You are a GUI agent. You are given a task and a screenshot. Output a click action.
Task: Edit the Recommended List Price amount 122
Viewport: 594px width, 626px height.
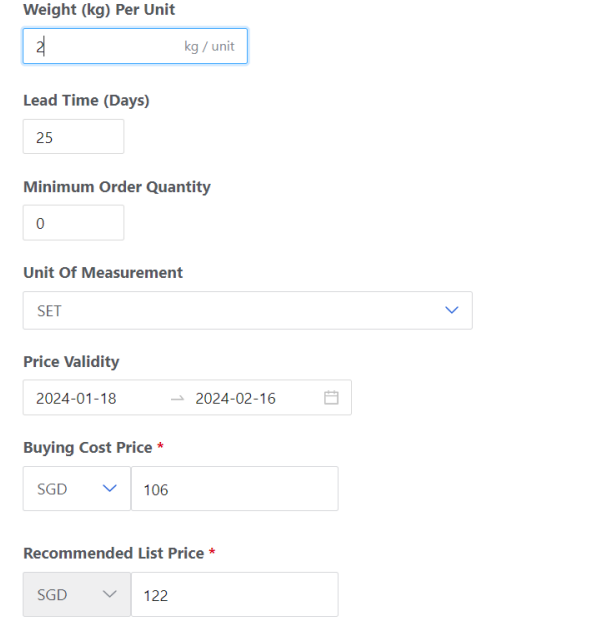coord(235,594)
